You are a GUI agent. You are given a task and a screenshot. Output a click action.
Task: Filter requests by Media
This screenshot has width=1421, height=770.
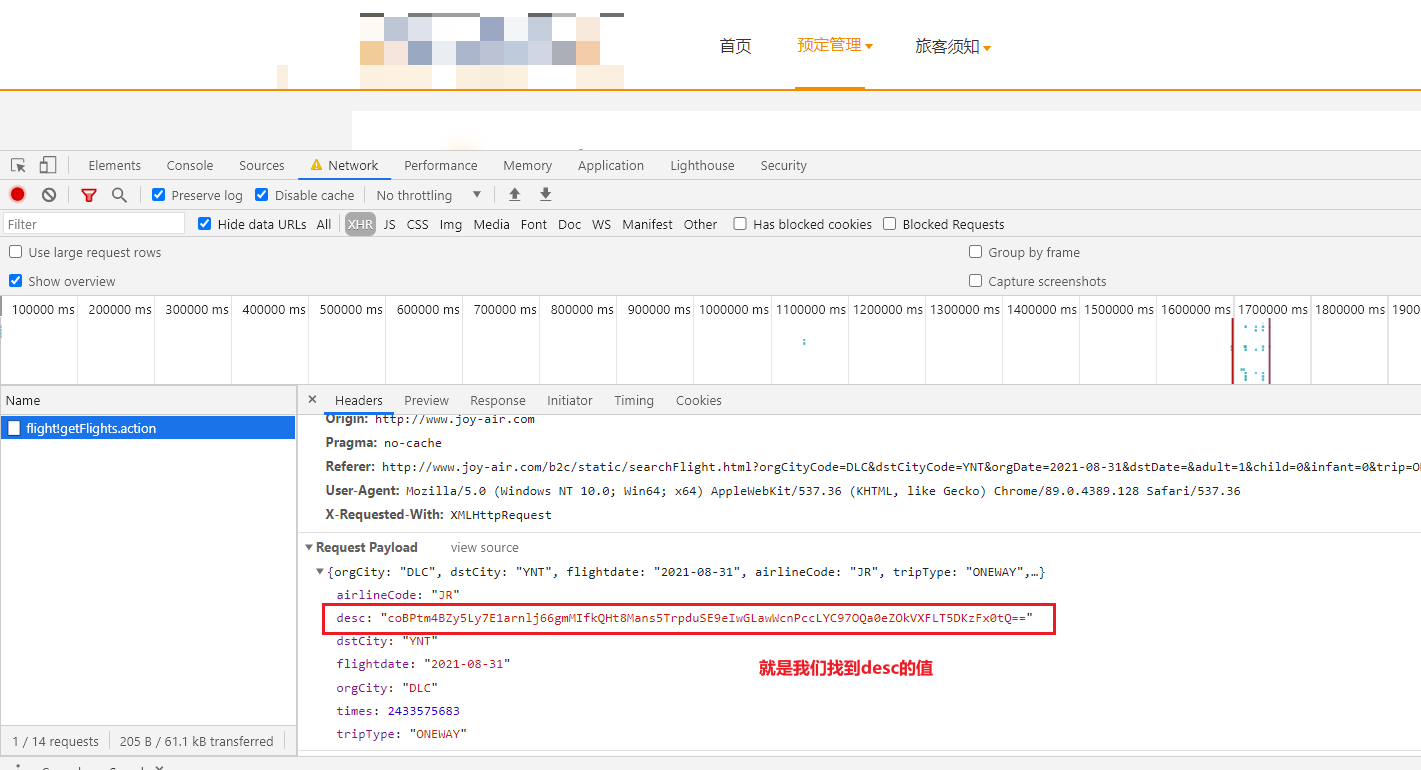(492, 224)
